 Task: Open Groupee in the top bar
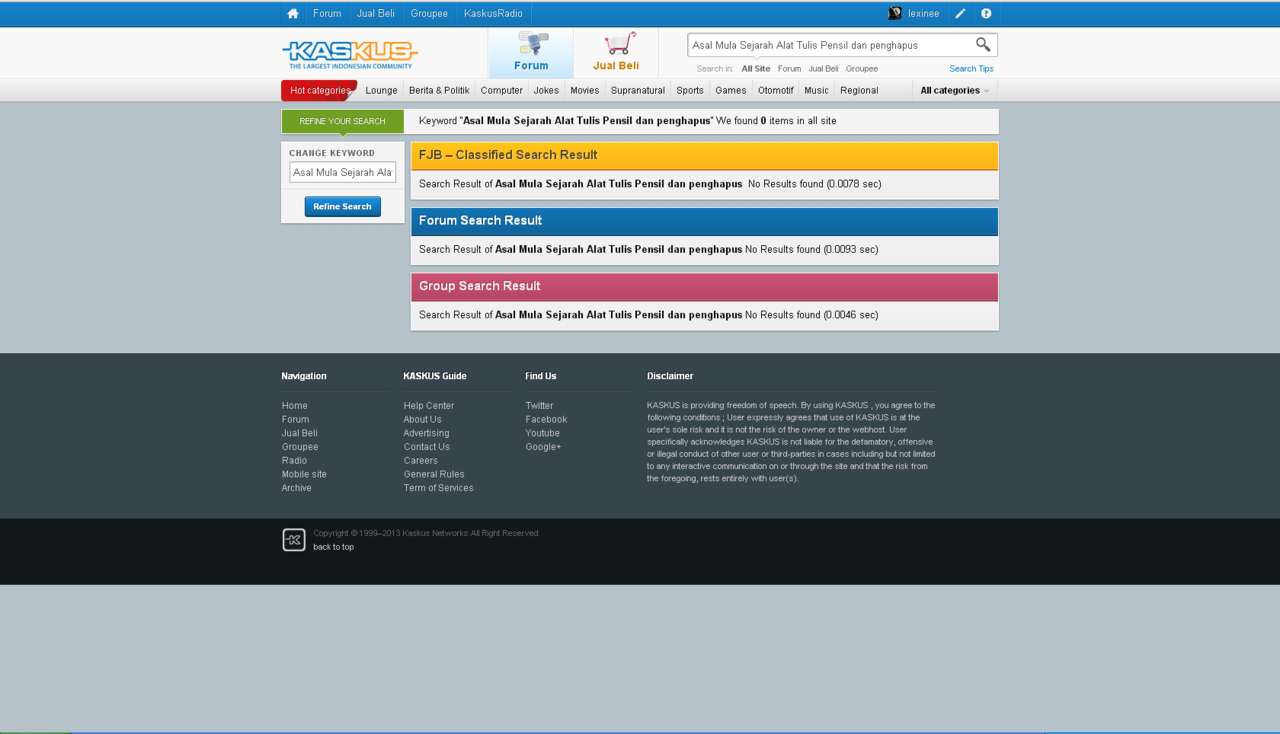click(x=429, y=14)
